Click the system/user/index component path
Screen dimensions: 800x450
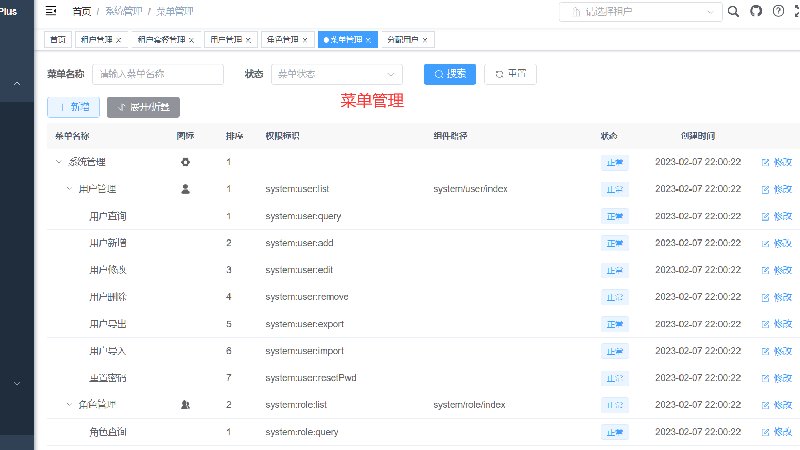(470, 189)
